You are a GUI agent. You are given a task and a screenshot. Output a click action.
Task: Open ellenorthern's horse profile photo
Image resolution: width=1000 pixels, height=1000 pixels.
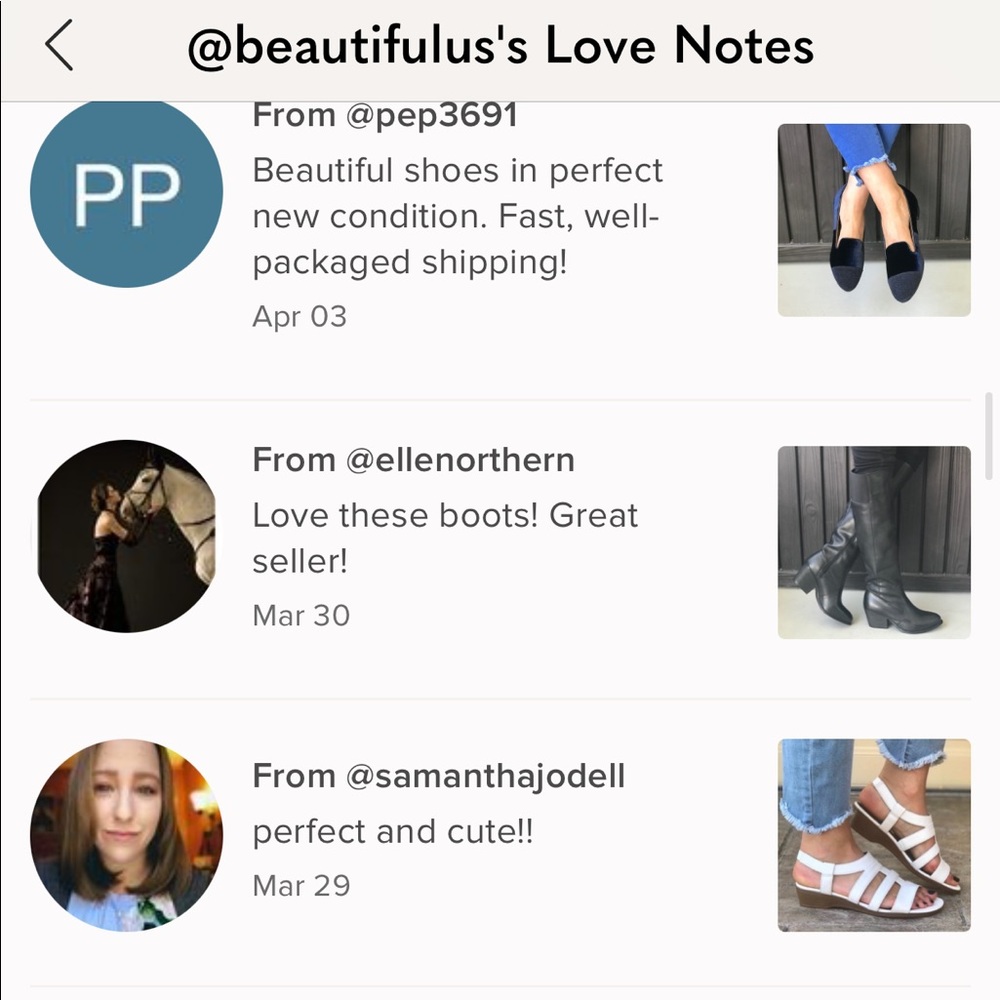click(126, 536)
